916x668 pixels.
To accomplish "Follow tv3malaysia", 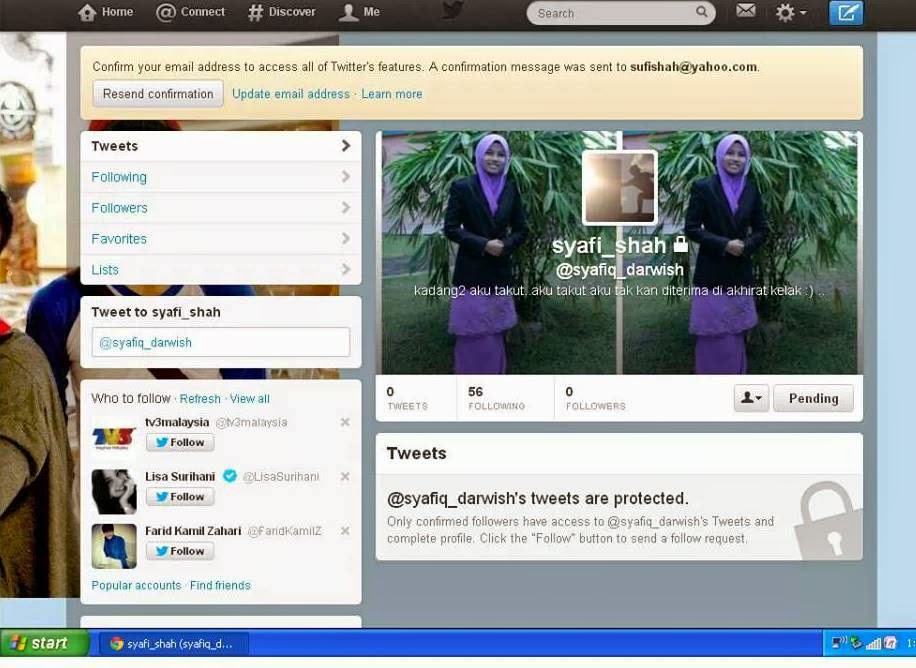I will (180, 442).
